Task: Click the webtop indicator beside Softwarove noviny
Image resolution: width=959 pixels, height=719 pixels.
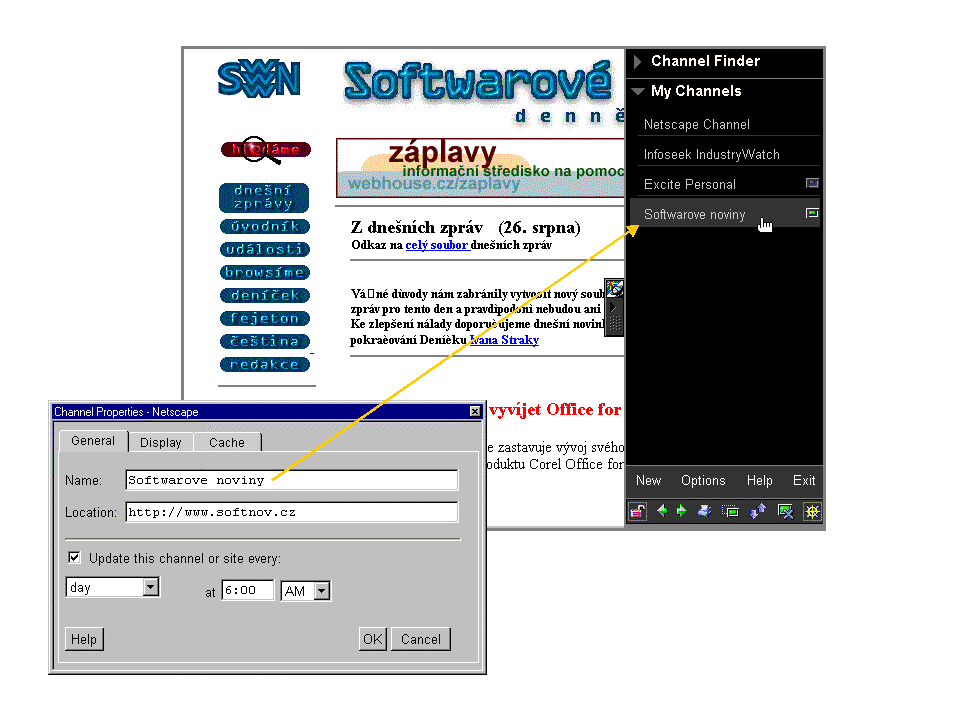Action: pos(812,213)
